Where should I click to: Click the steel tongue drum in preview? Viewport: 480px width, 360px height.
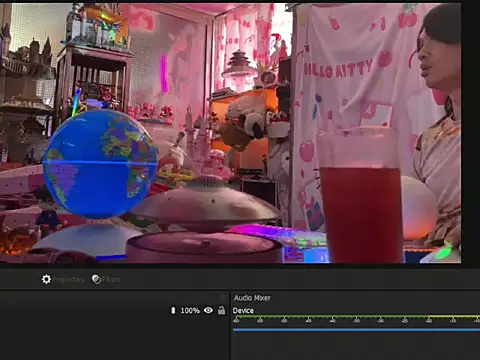[x=206, y=204]
